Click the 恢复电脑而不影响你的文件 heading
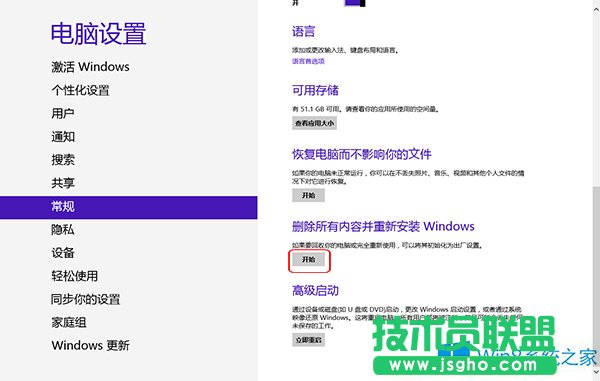 [x=362, y=155]
